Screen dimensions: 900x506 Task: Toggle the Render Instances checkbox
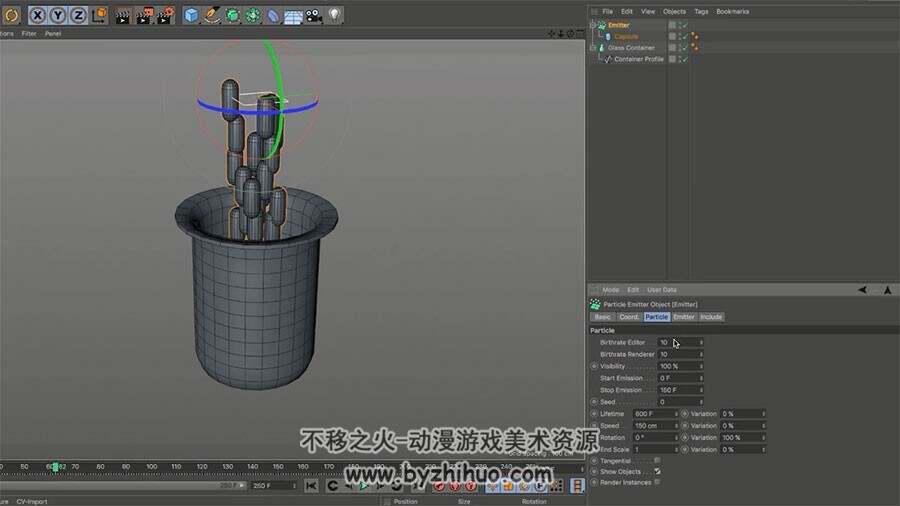pos(657,482)
